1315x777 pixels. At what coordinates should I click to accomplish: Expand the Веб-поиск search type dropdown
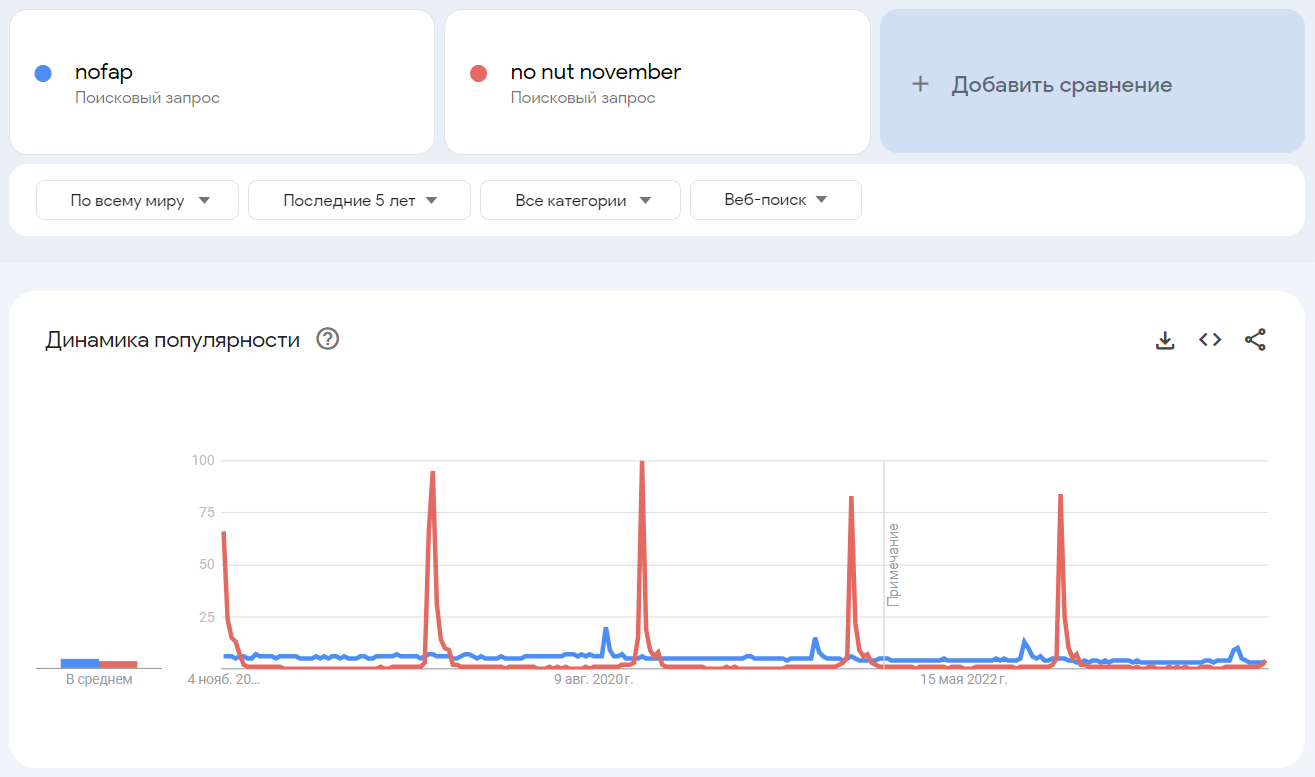[x=775, y=200]
